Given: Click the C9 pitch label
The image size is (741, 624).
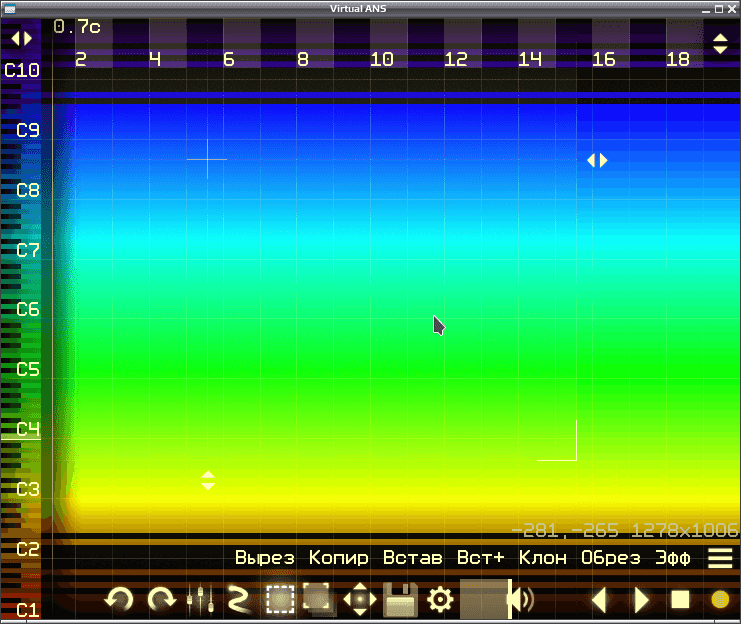Looking at the screenshot, I should coord(27,130).
